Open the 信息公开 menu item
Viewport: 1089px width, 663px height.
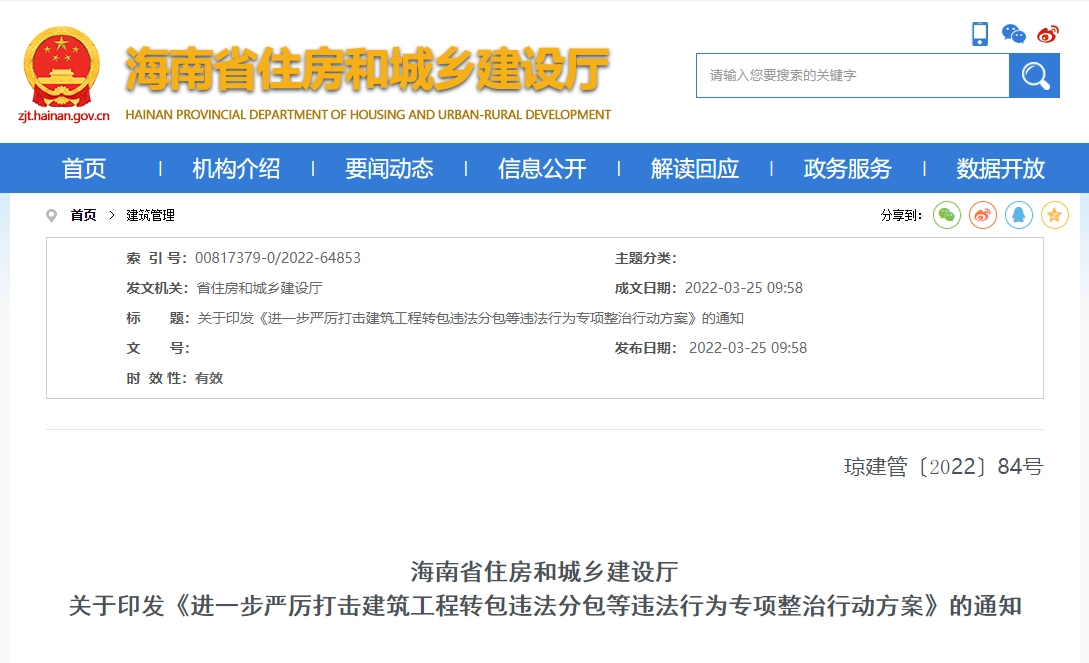[541, 168]
